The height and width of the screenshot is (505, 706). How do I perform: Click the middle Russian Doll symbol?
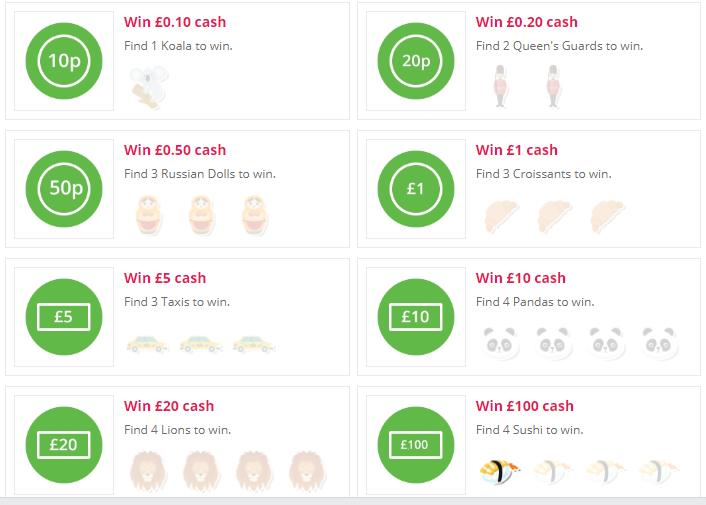tap(201, 214)
